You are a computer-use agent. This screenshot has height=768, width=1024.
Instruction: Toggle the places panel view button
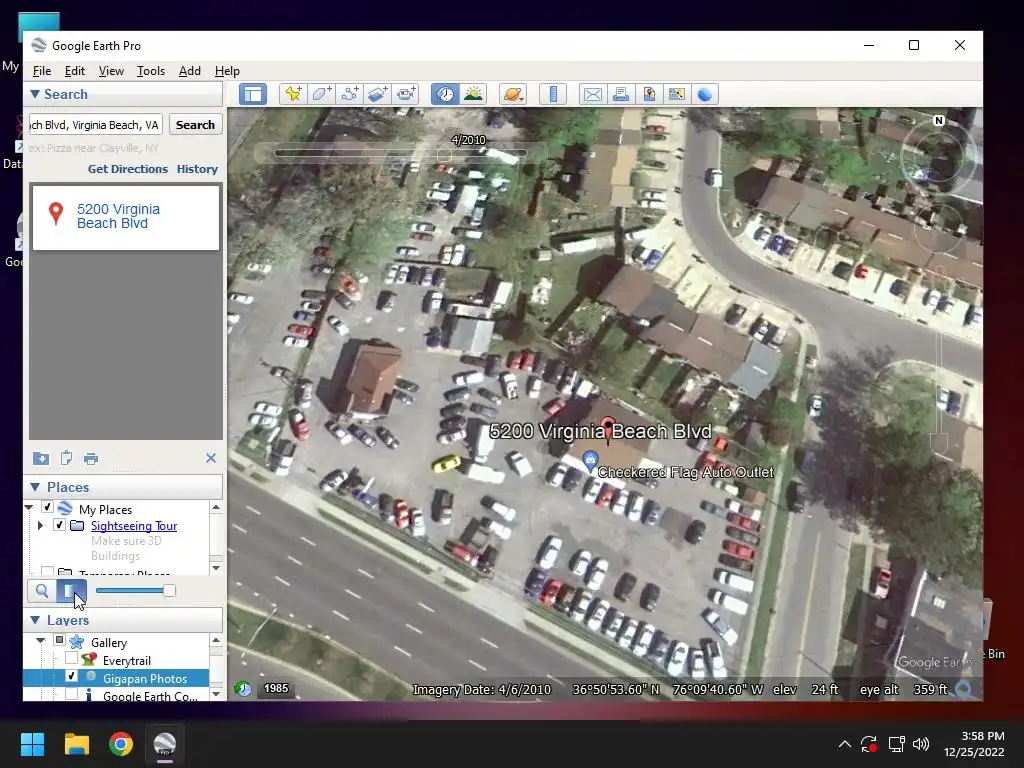[x=71, y=591]
